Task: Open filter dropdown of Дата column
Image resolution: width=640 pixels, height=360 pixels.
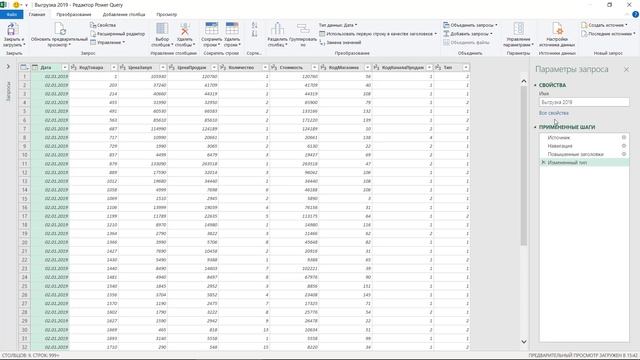Action: pos(64,67)
